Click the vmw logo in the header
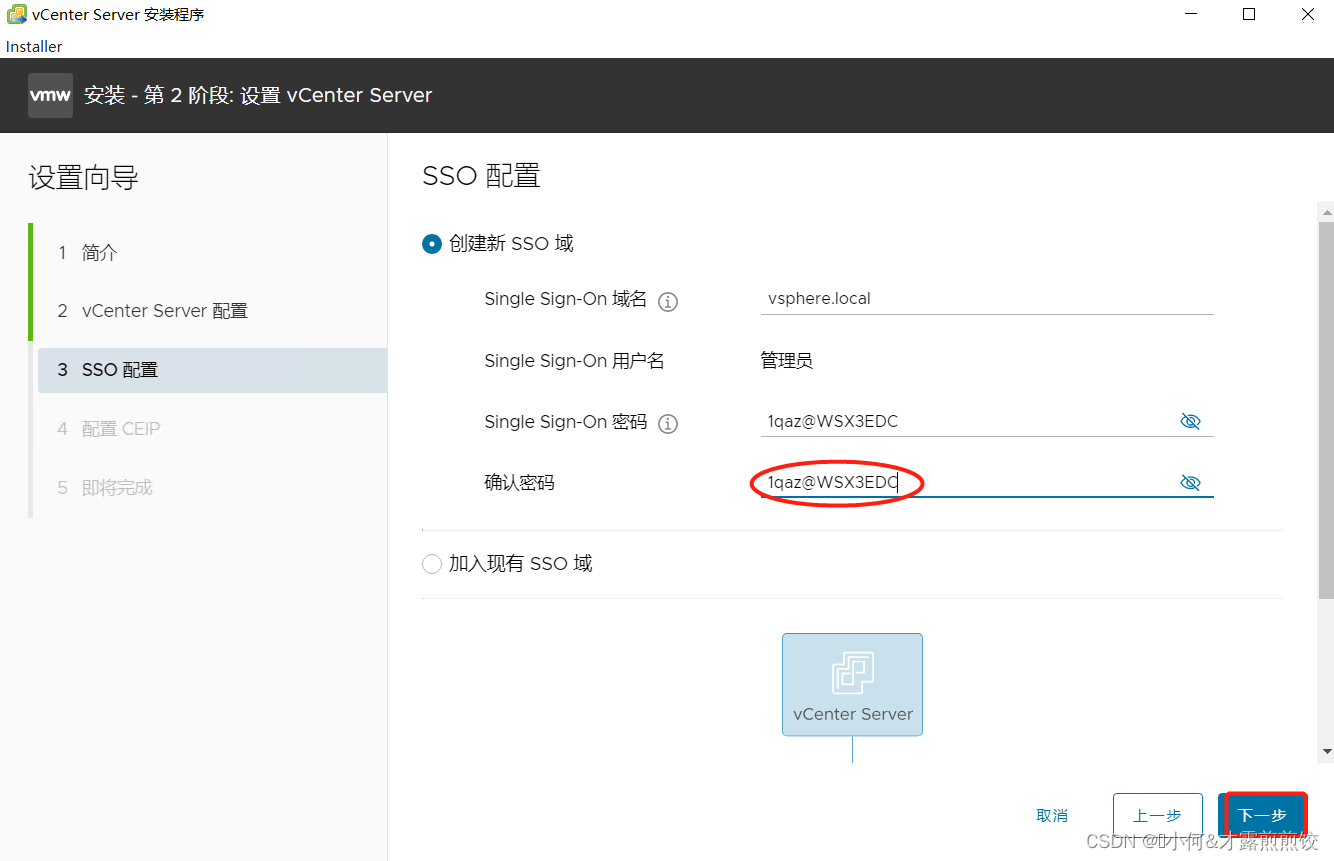The width and height of the screenshot is (1334, 861). (50, 96)
